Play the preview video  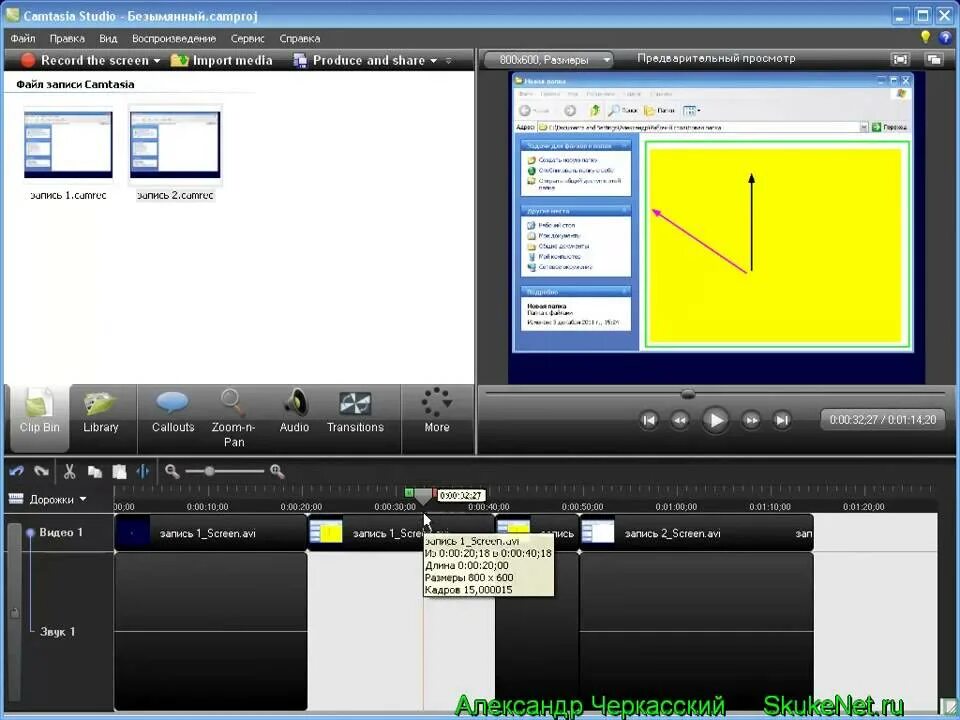[x=714, y=420]
